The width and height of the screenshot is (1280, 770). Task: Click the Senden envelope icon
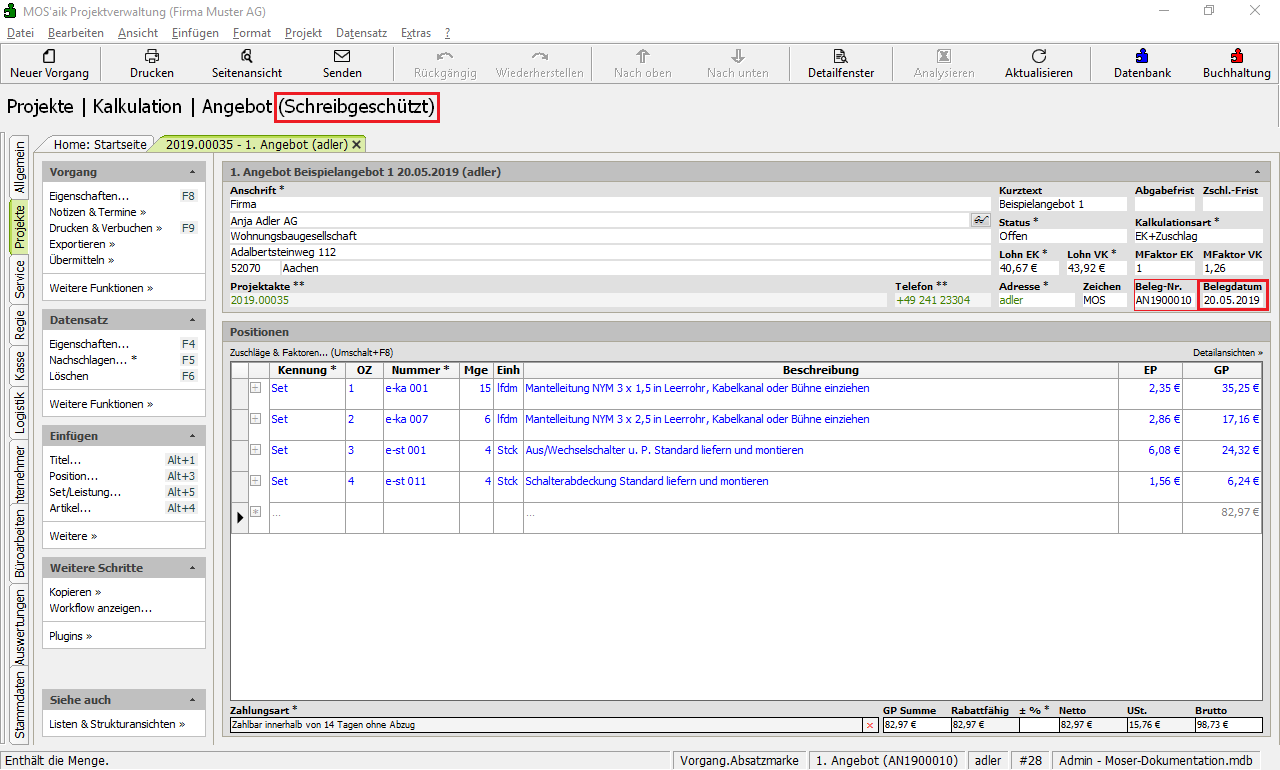click(x=342, y=56)
